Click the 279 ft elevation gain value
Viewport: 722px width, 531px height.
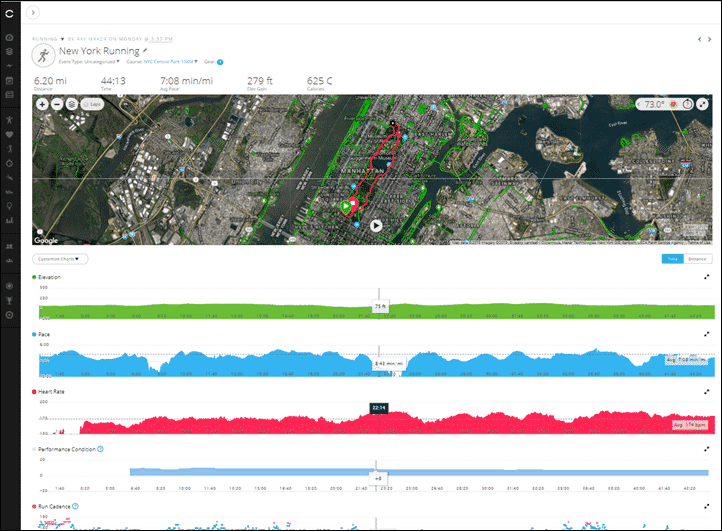260,81
